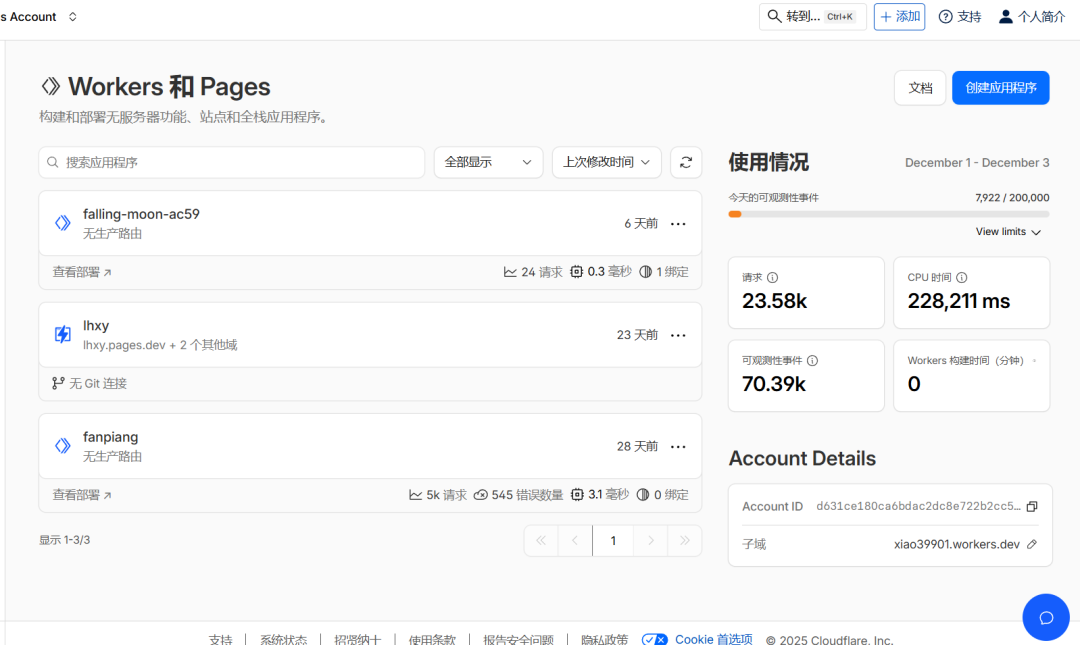Click the observability events usage progress bar
Screen dimensions: 1080x645
coord(889,214)
